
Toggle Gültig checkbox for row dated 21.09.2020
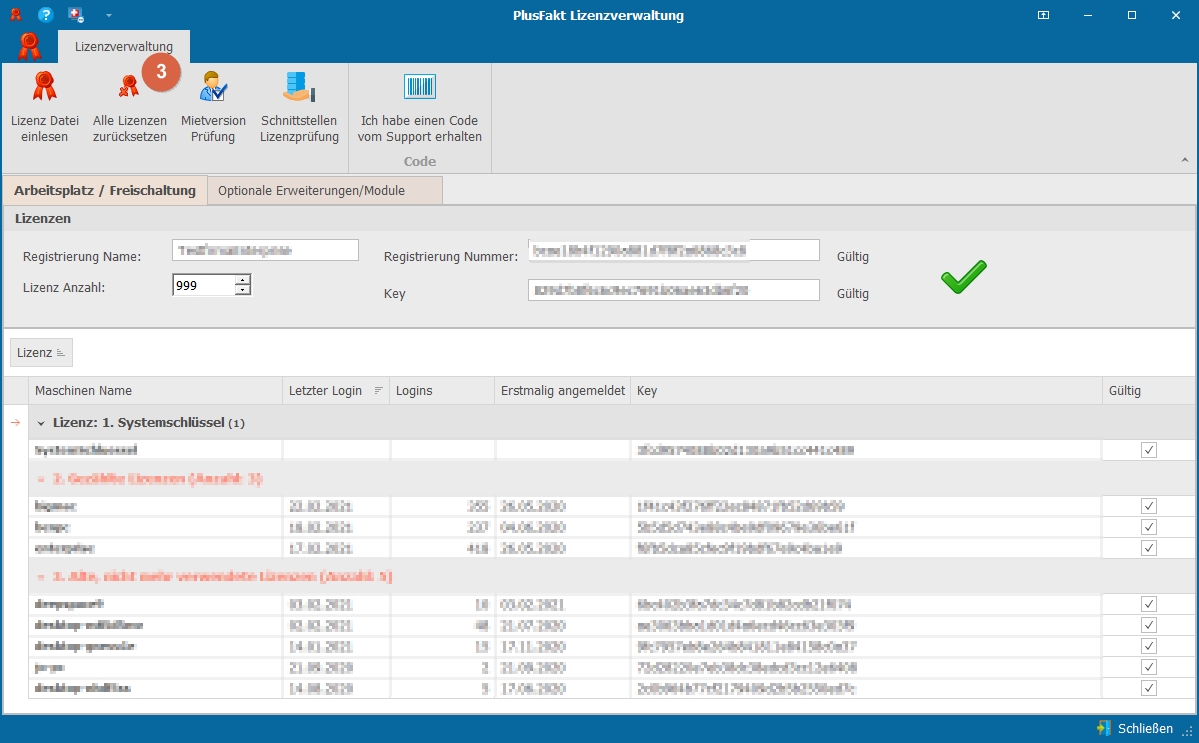pos(1149,667)
